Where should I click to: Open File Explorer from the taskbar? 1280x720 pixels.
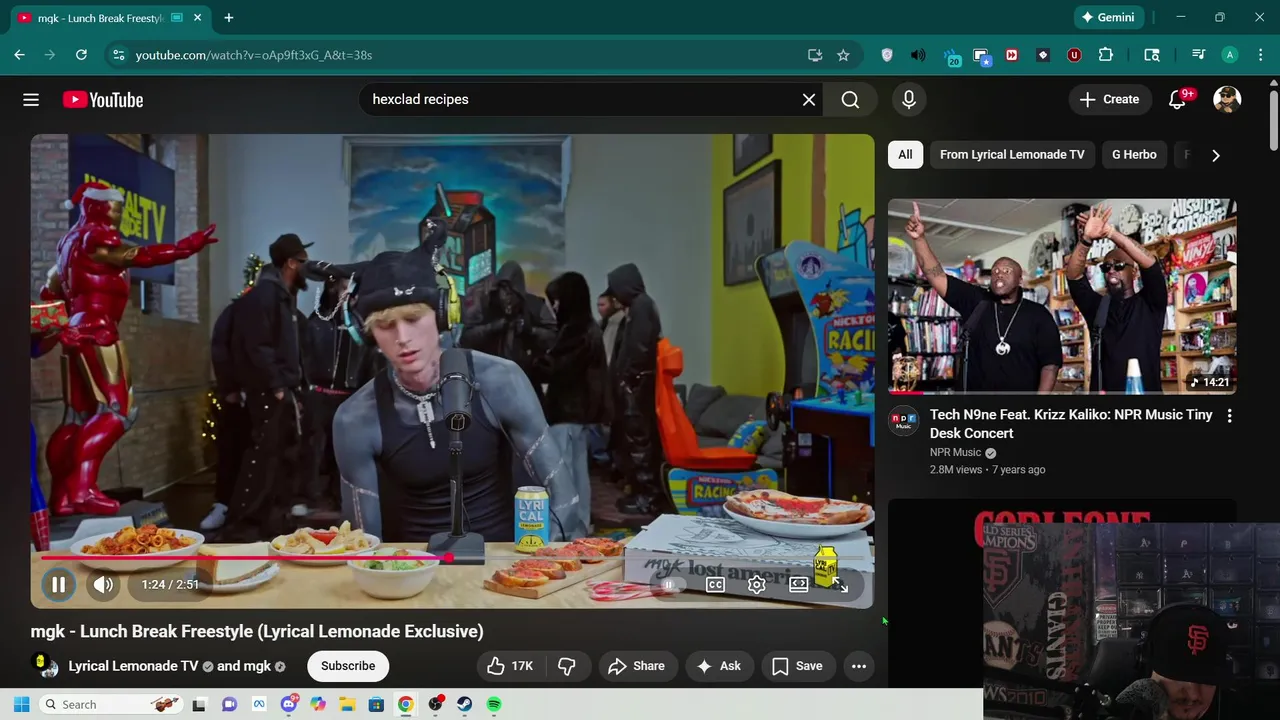(347, 705)
